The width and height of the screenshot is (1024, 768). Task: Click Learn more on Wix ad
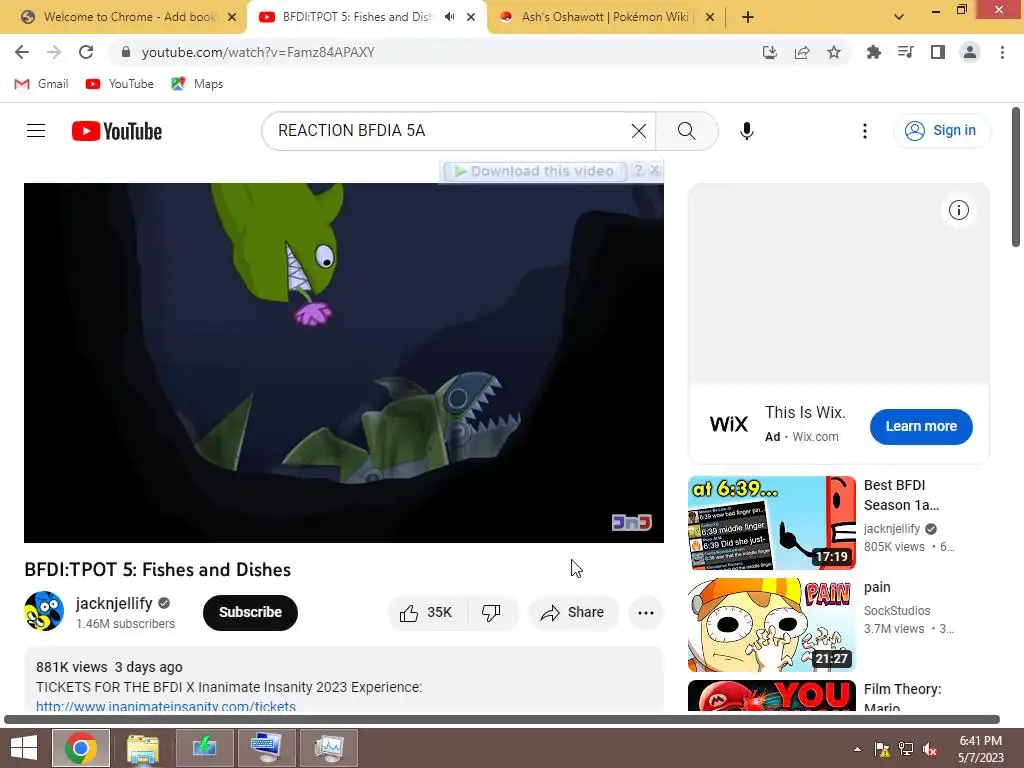921,426
